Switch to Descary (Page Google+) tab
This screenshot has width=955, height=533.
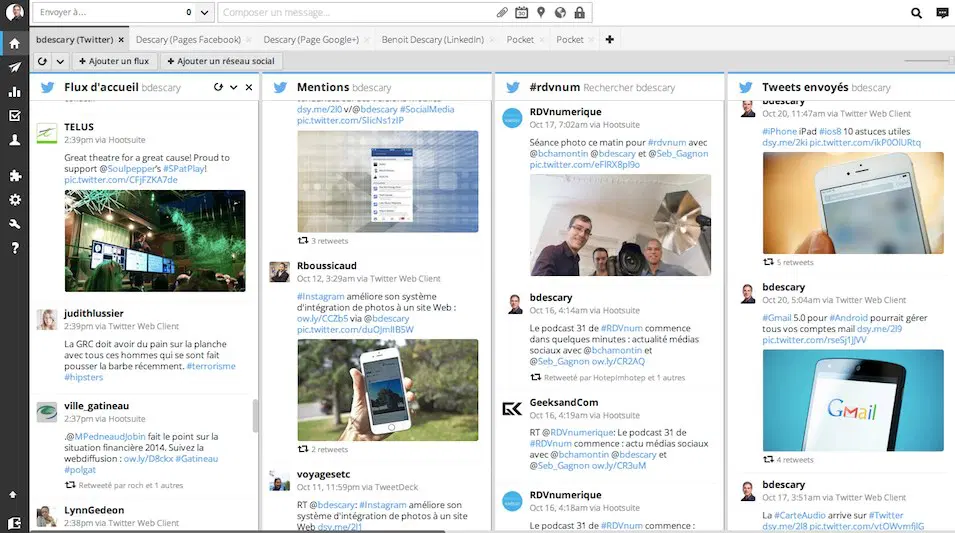point(311,40)
